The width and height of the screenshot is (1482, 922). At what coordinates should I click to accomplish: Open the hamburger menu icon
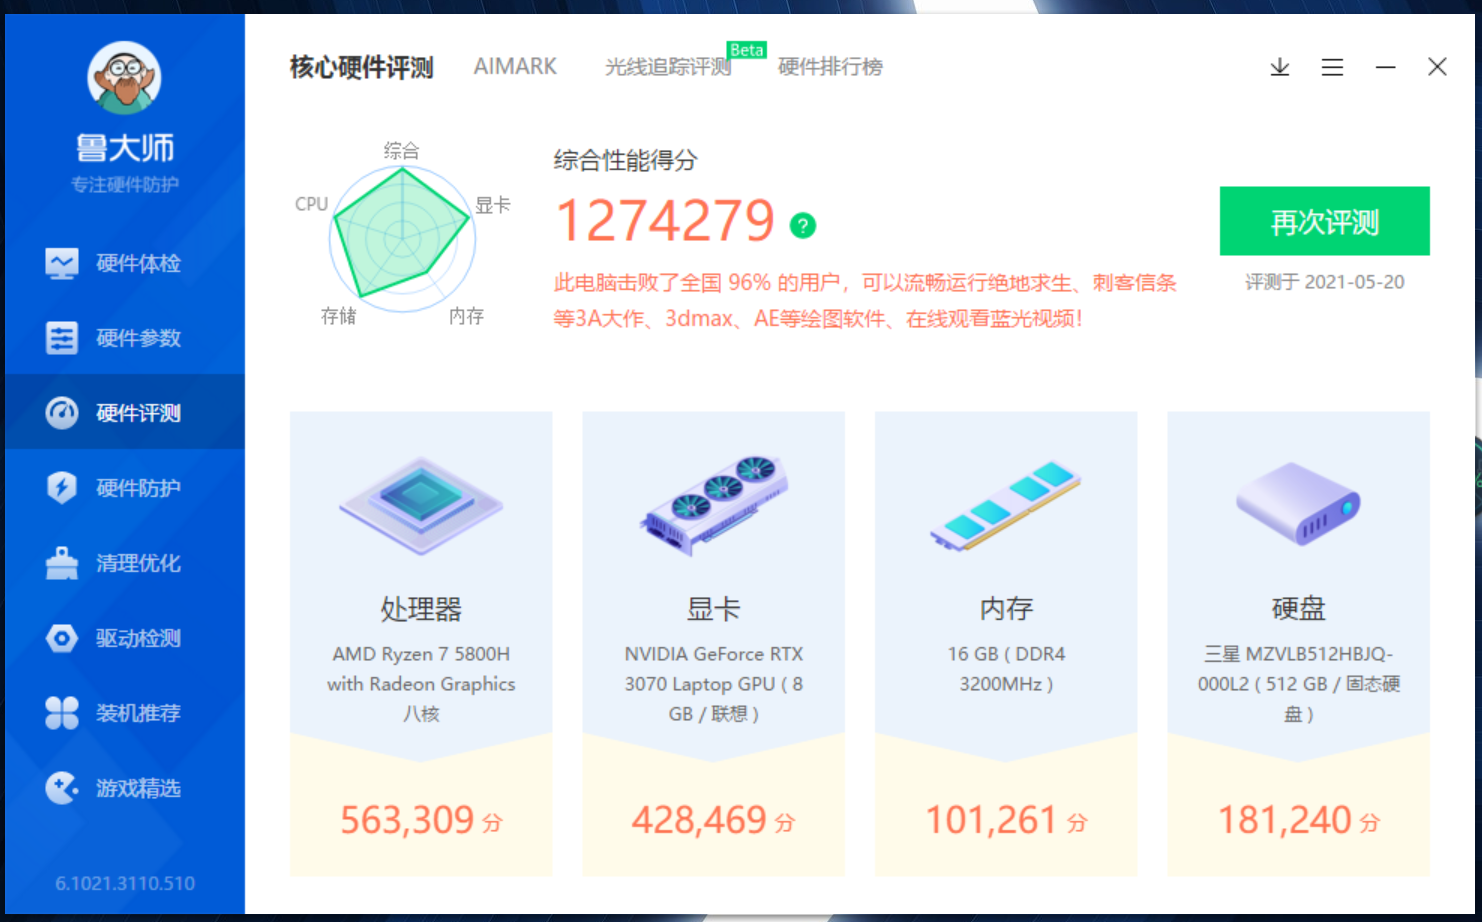(1332, 67)
